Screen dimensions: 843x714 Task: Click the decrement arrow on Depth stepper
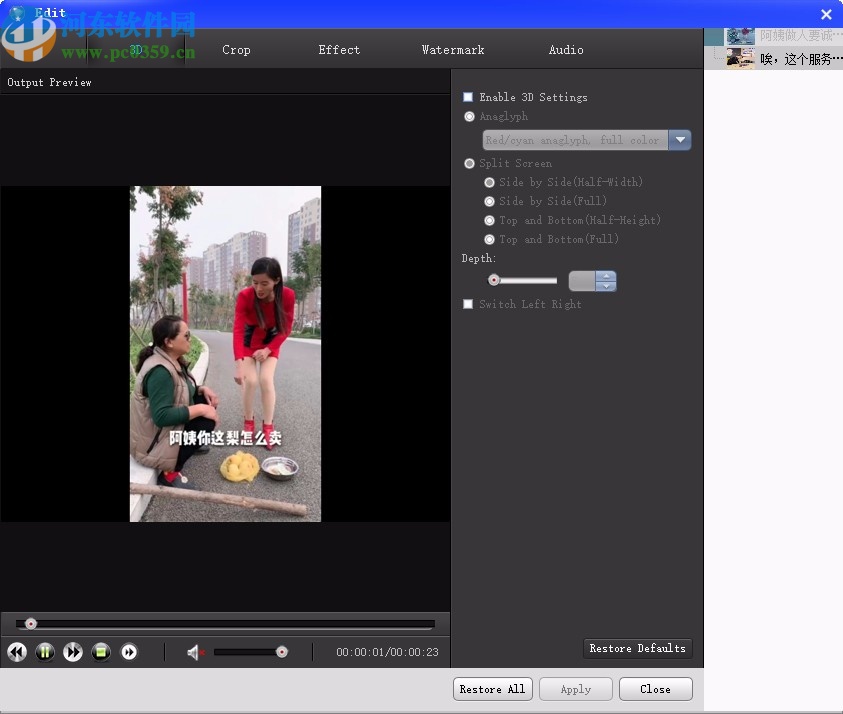(x=606, y=285)
